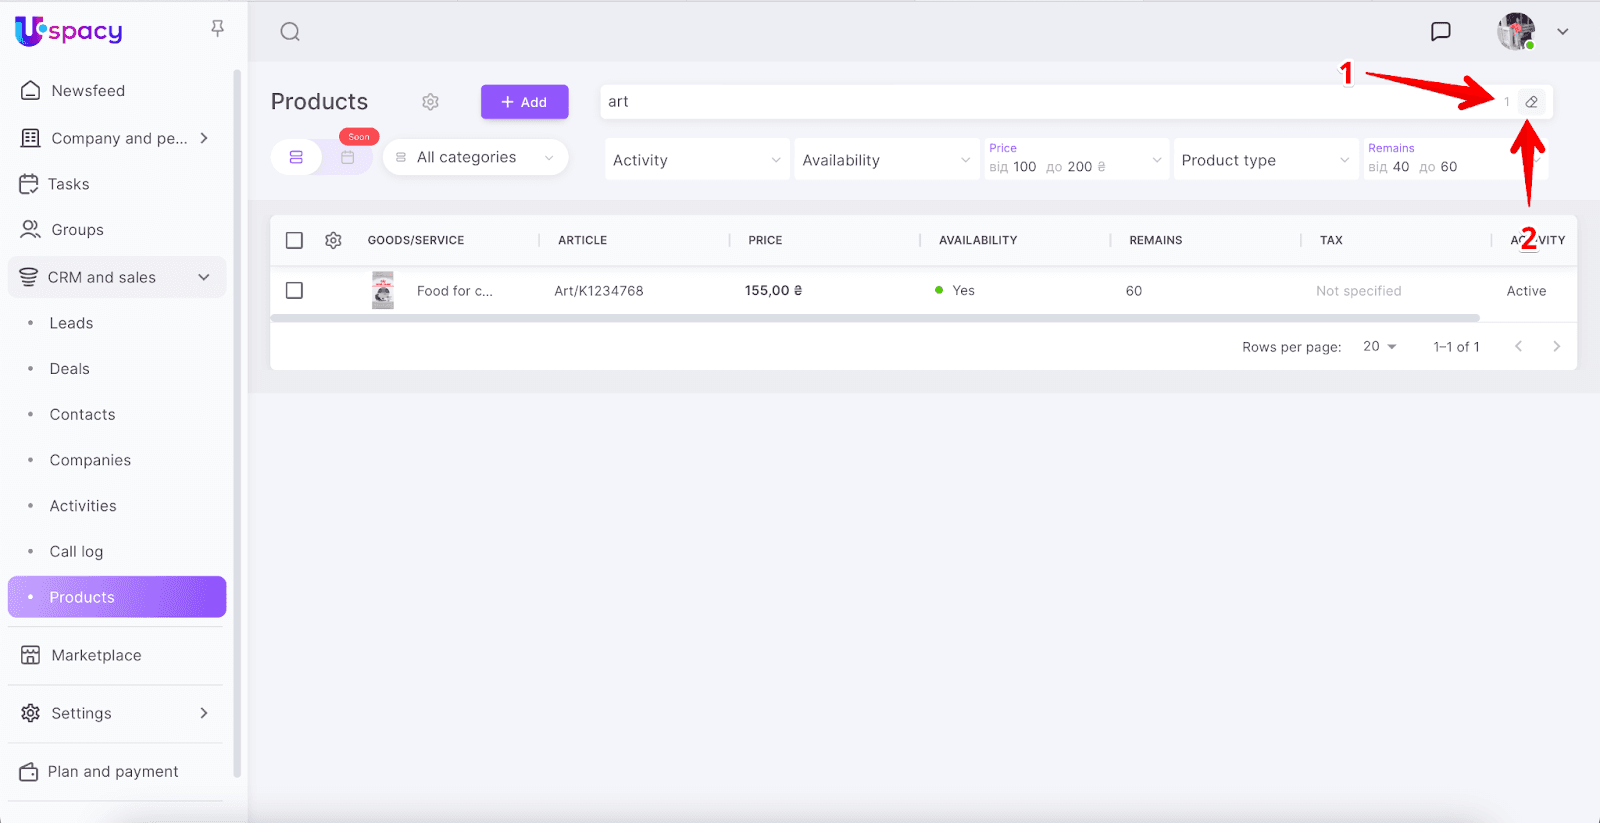The height and width of the screenshot is (823, 1600).
Task: Open the Rows per page dropdown
Action: coord(1379,346)
